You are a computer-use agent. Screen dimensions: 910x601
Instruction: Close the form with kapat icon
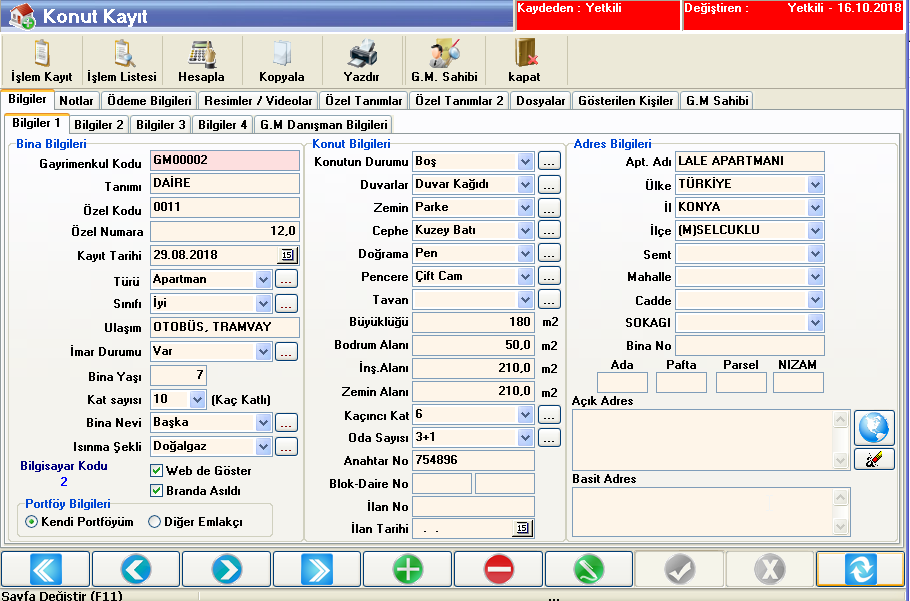(x=524, y=61)
